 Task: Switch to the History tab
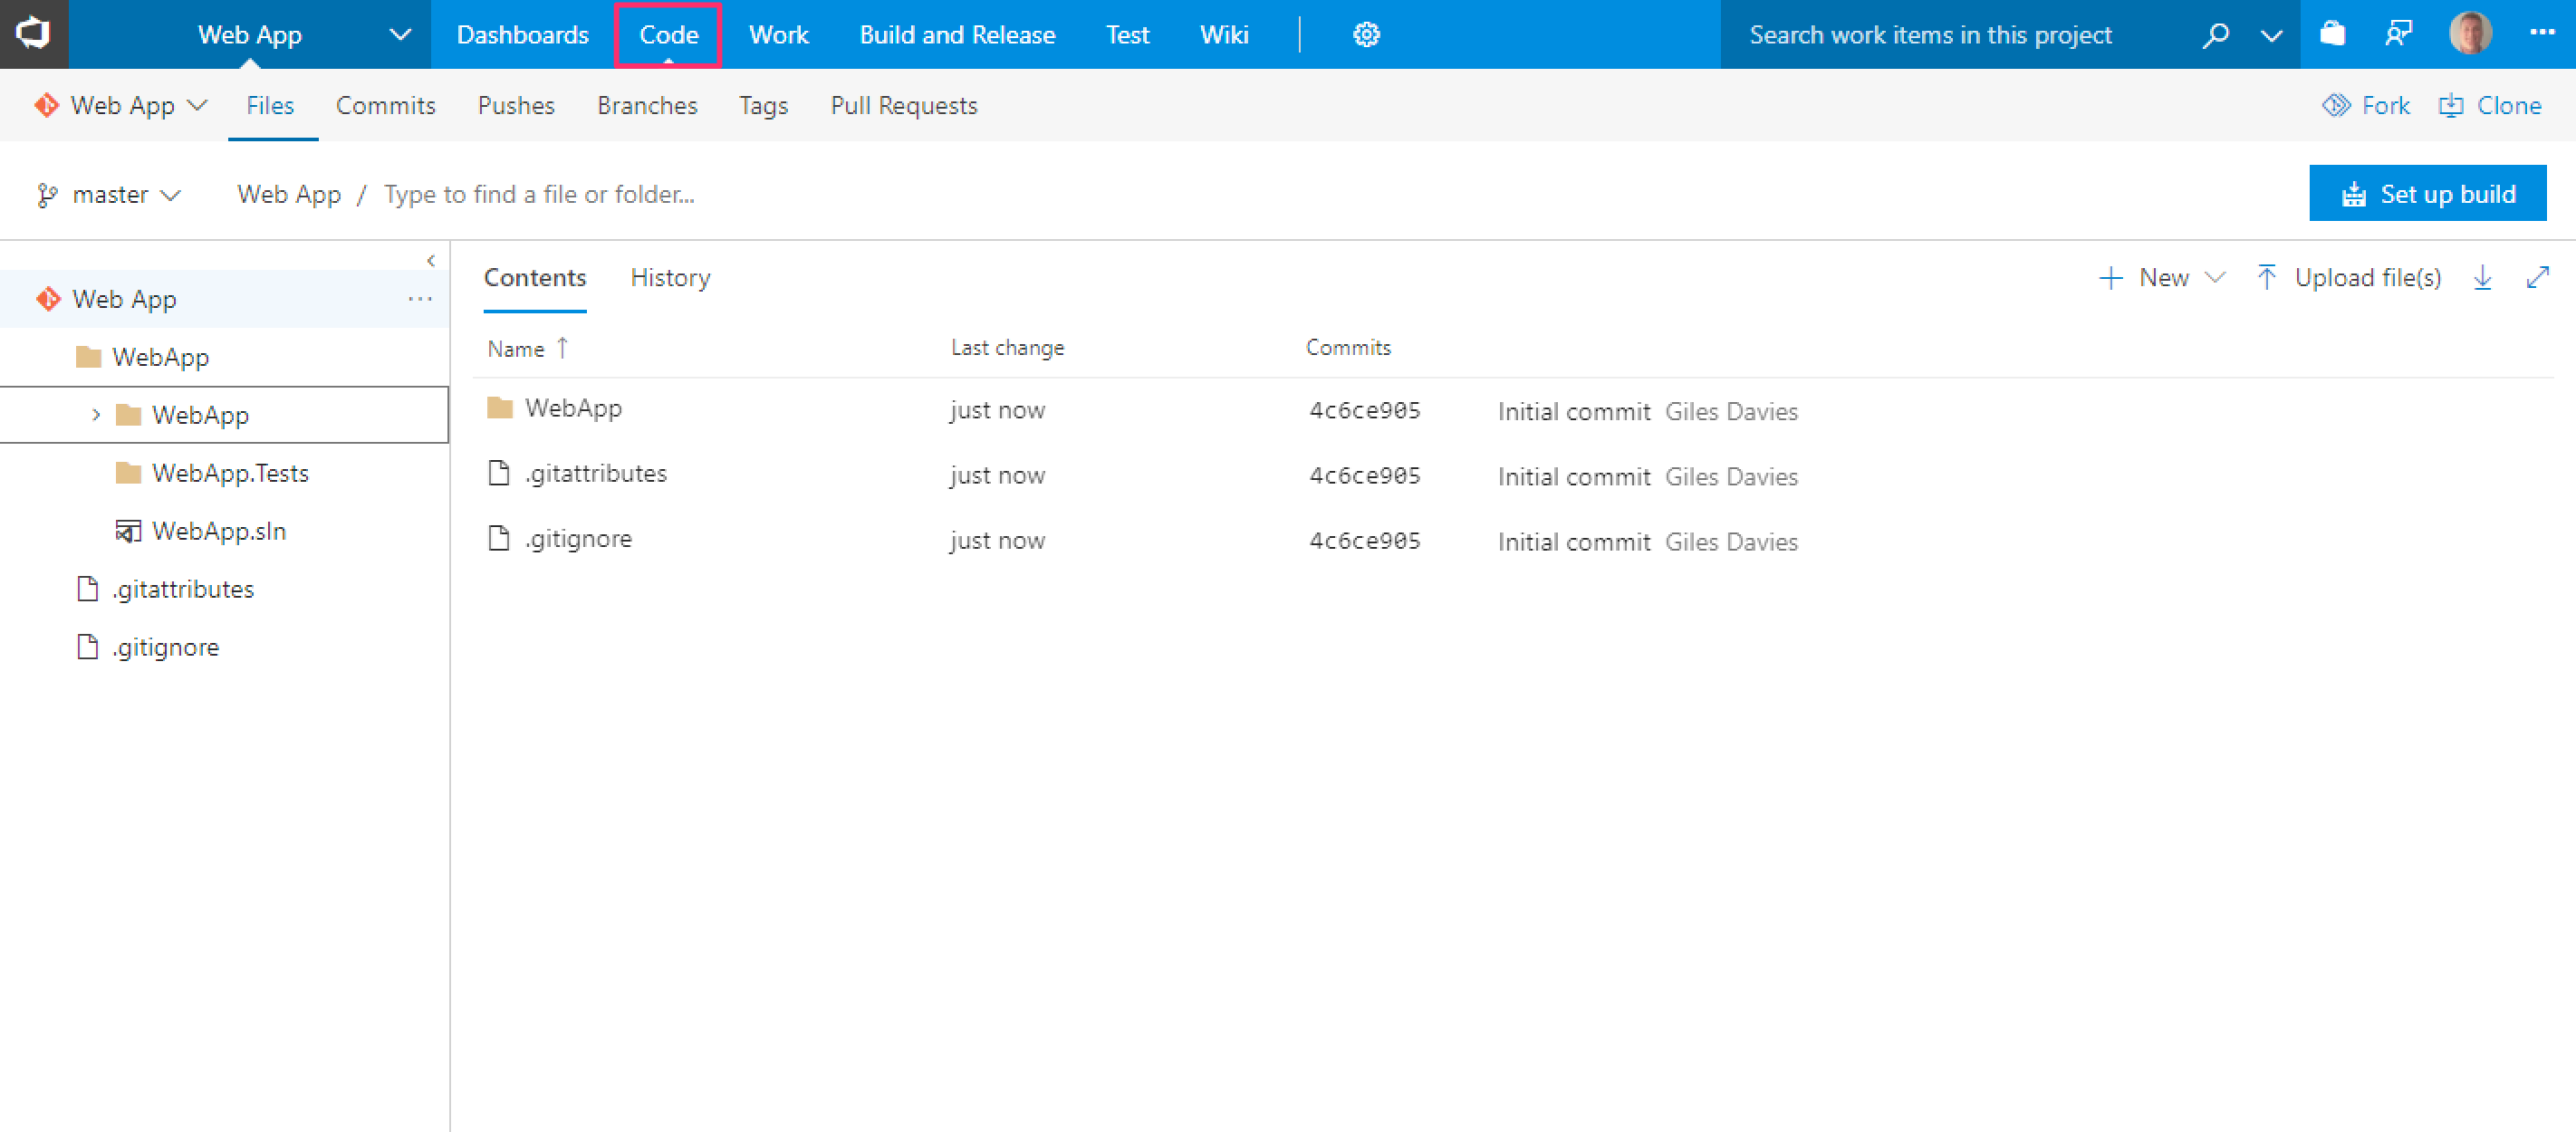pyautogui.click(x=670, y=278)
